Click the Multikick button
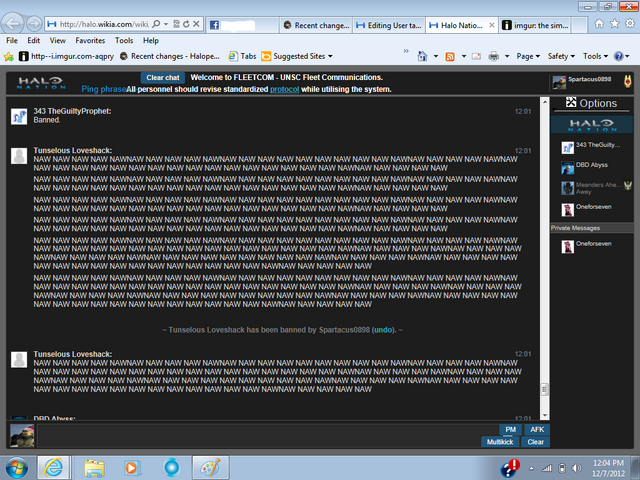 (500, 442)
